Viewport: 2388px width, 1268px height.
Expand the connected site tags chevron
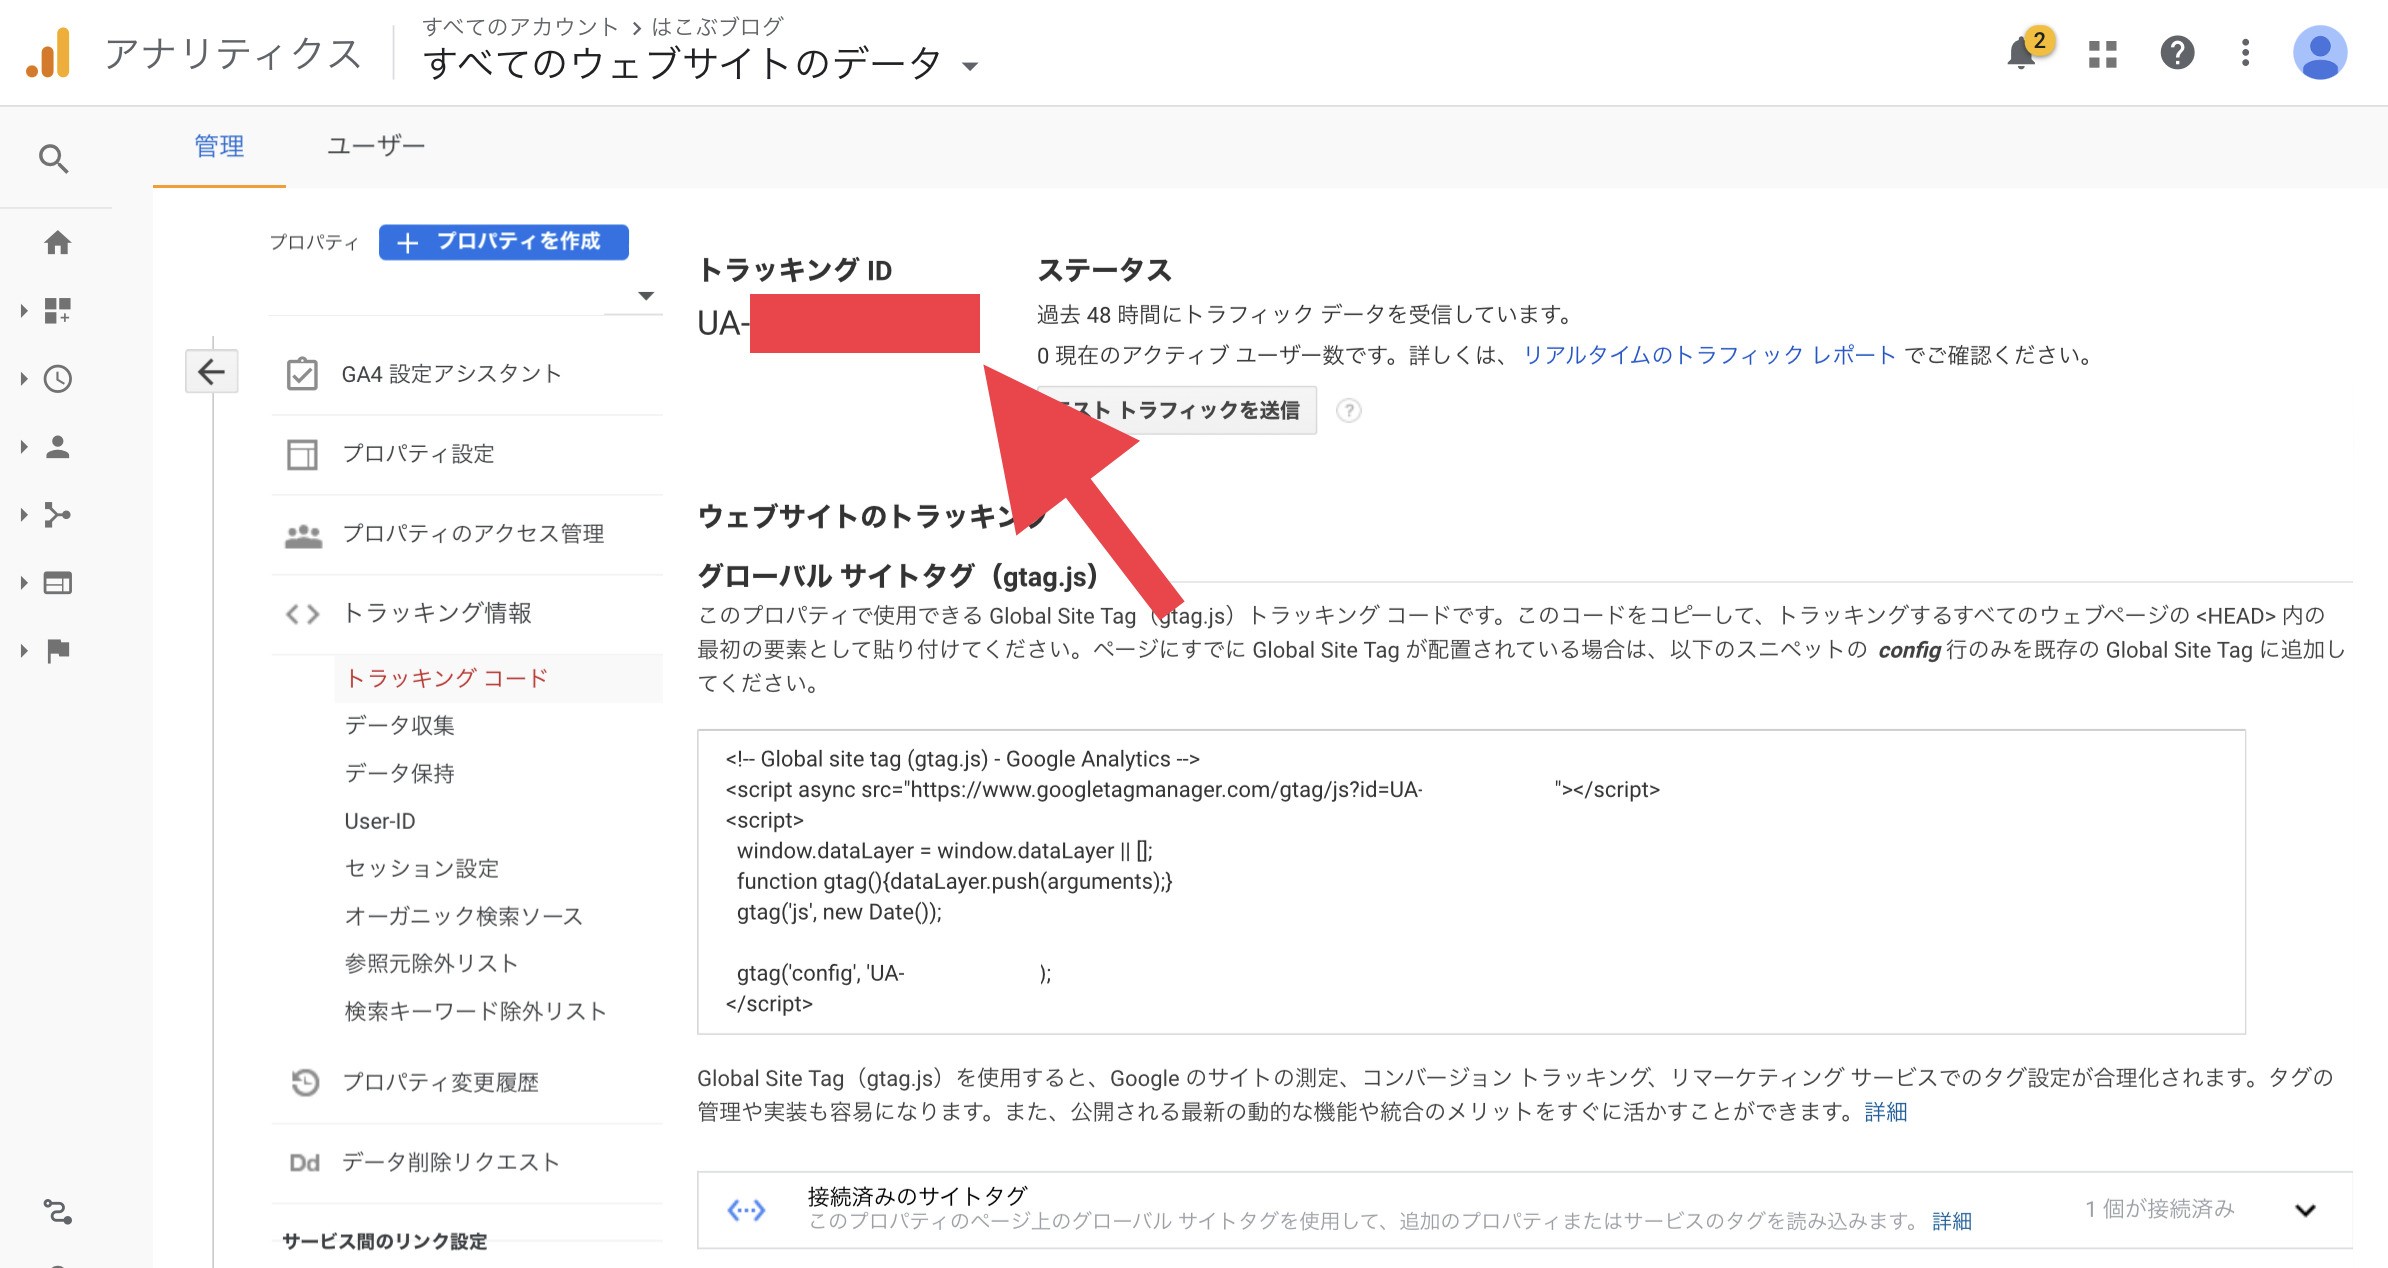(x=2305, y=1210)
